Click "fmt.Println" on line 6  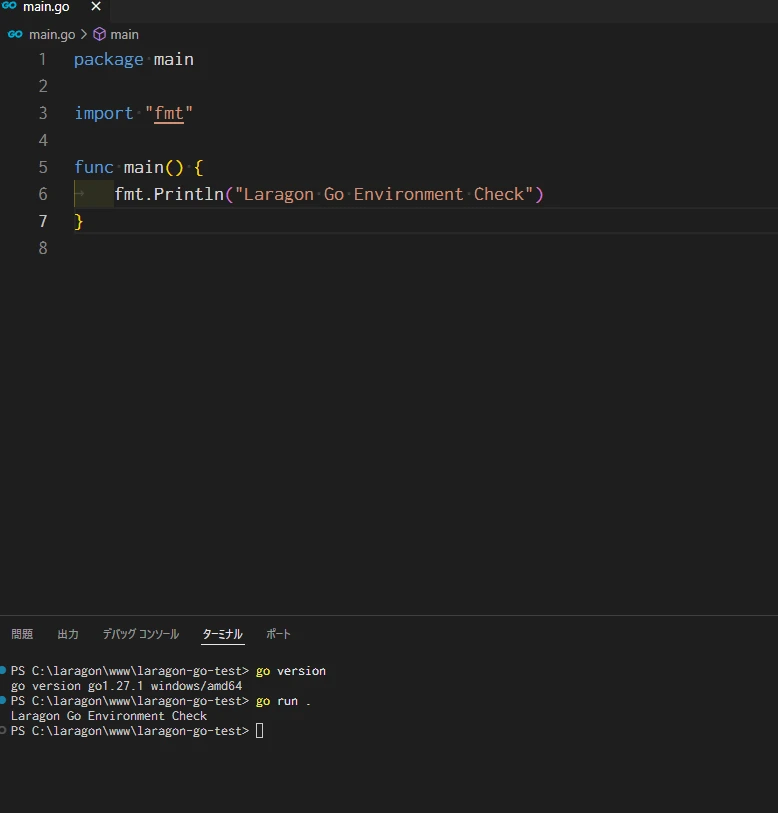169,194
